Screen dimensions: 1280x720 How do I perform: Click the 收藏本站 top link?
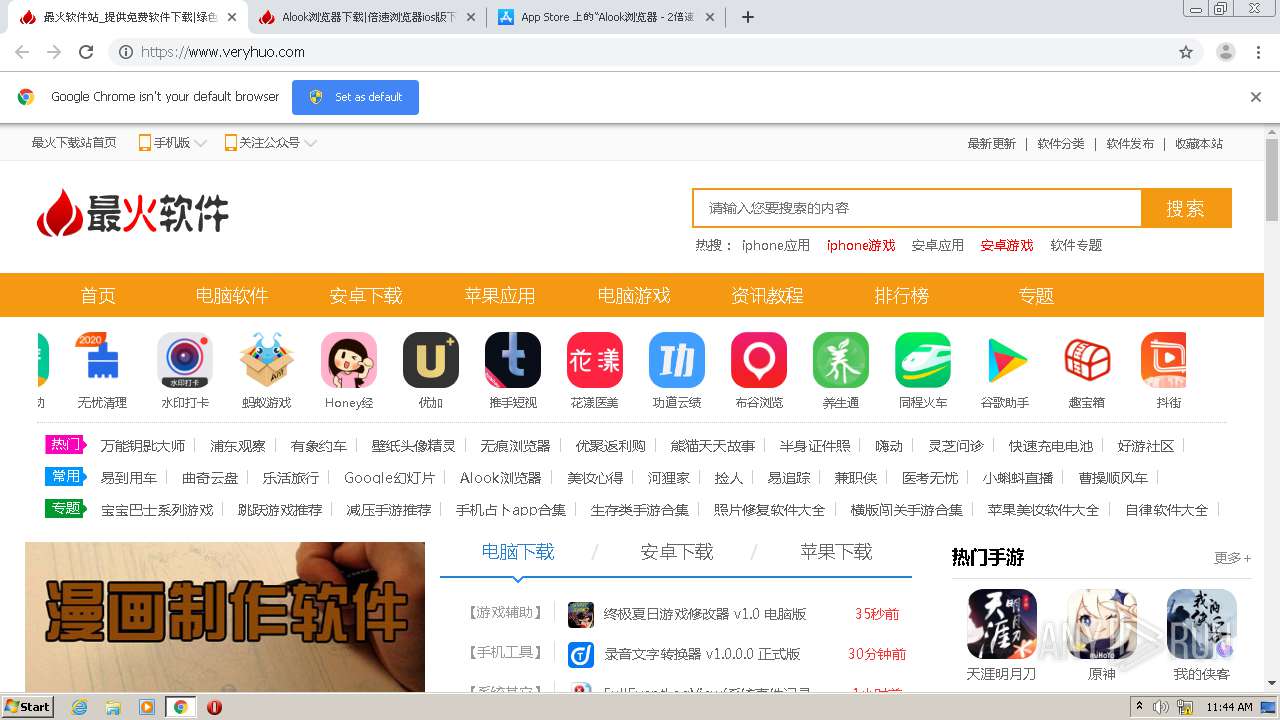1199,143
